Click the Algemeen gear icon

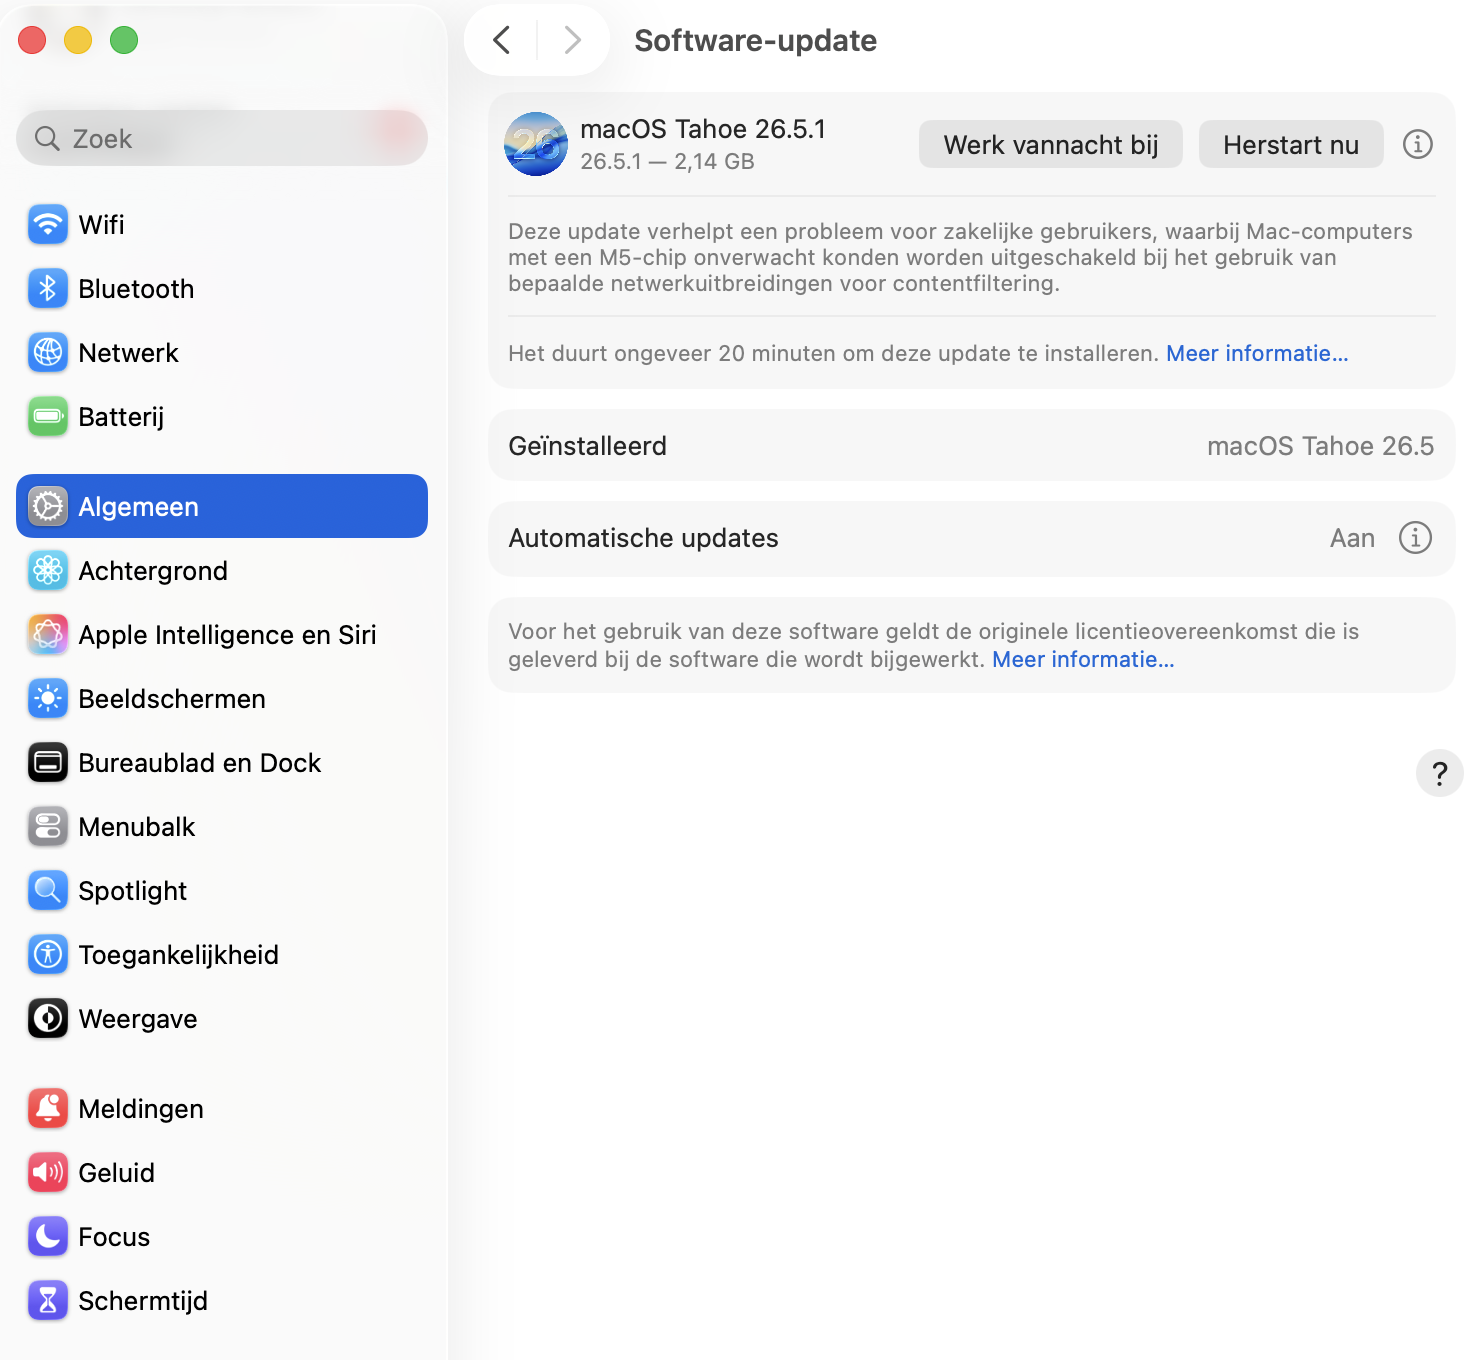tap(48, 506)
